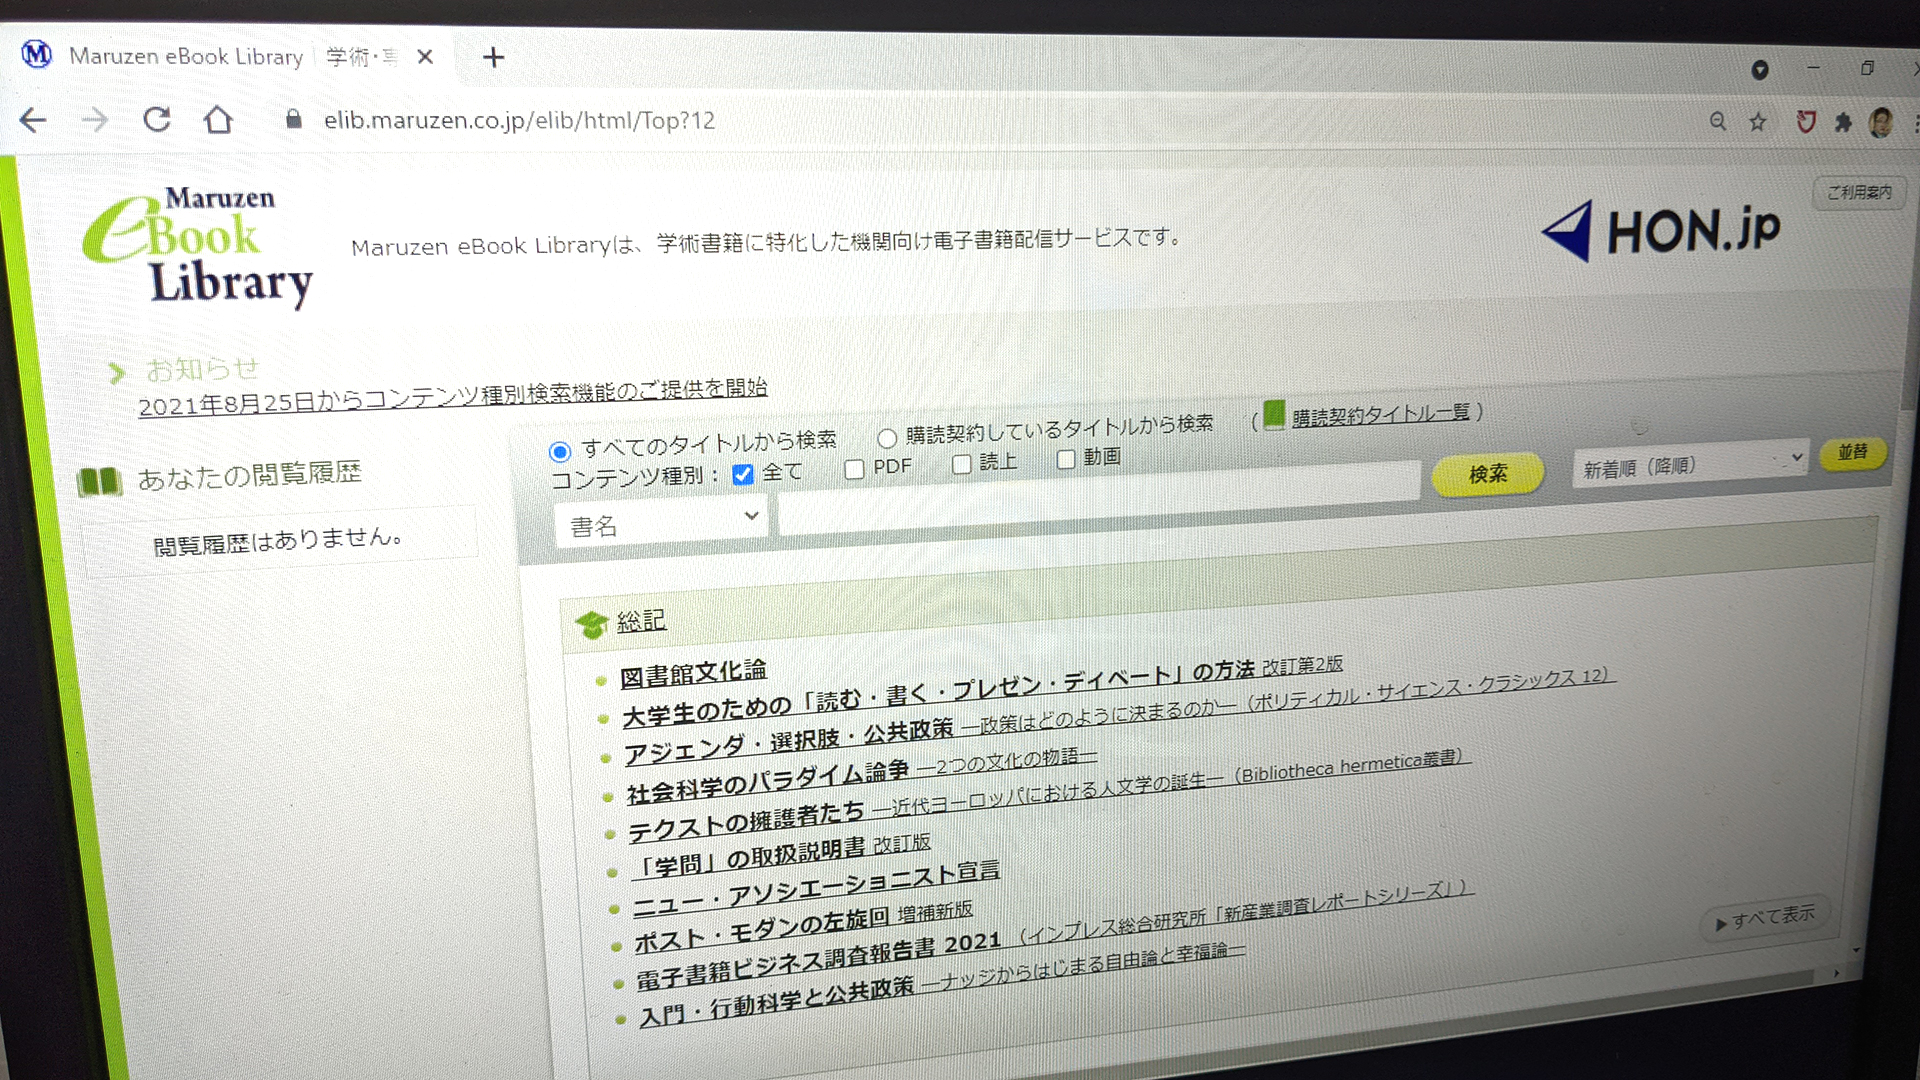Open a new browser tab
Viewport: 1920px width, 1080px height.
492,57
